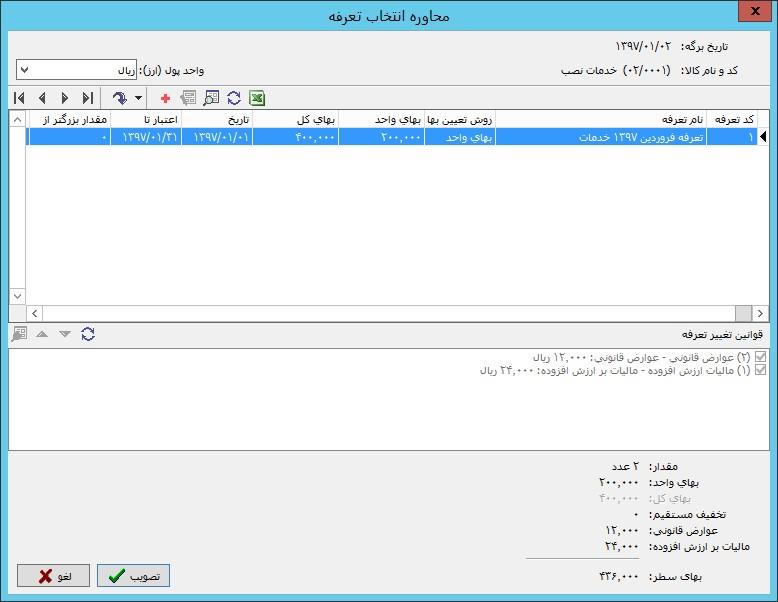The width and height of the screenshot is (778, 602).
Task: Select the تعرفه فروردین ۱۳۹۷ خدمات row
Action: (x=600, y=138)
